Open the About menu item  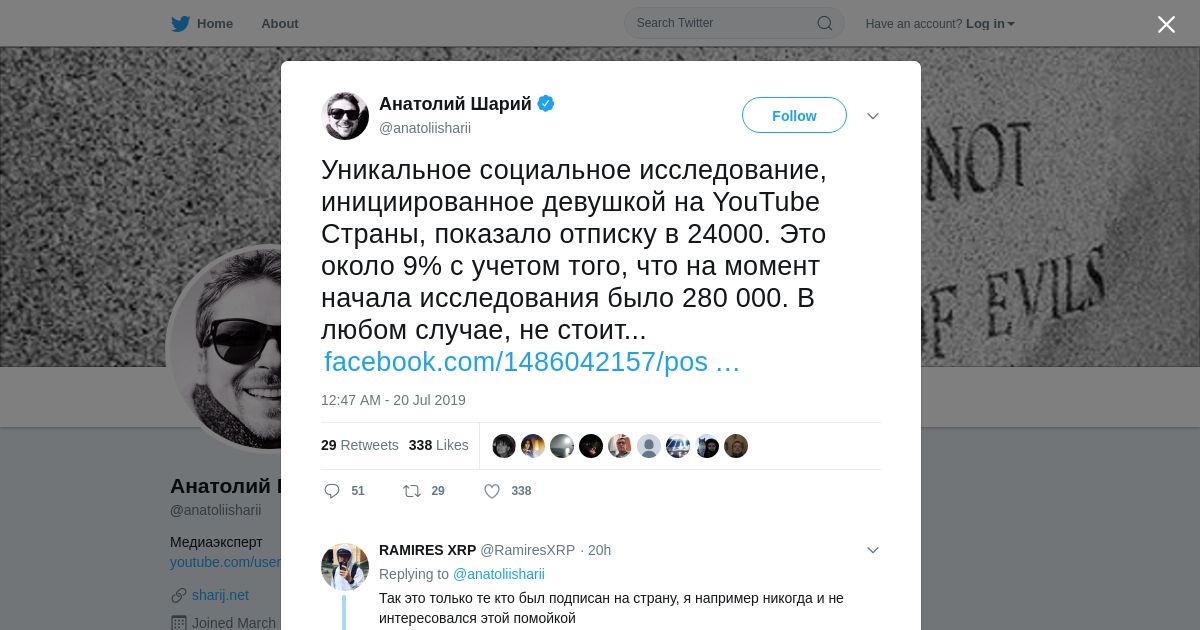click(x=280, y=23)
